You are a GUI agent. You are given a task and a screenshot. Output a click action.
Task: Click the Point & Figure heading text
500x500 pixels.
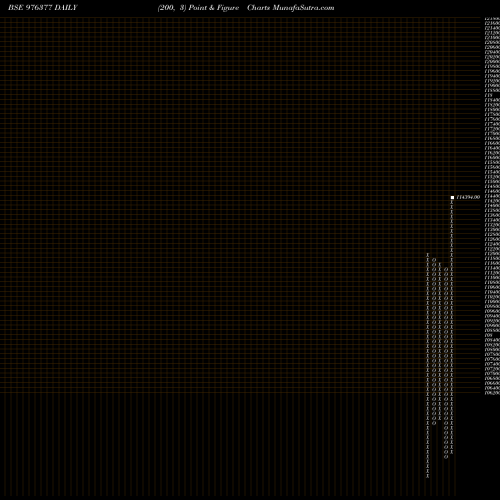coord(214,8)
